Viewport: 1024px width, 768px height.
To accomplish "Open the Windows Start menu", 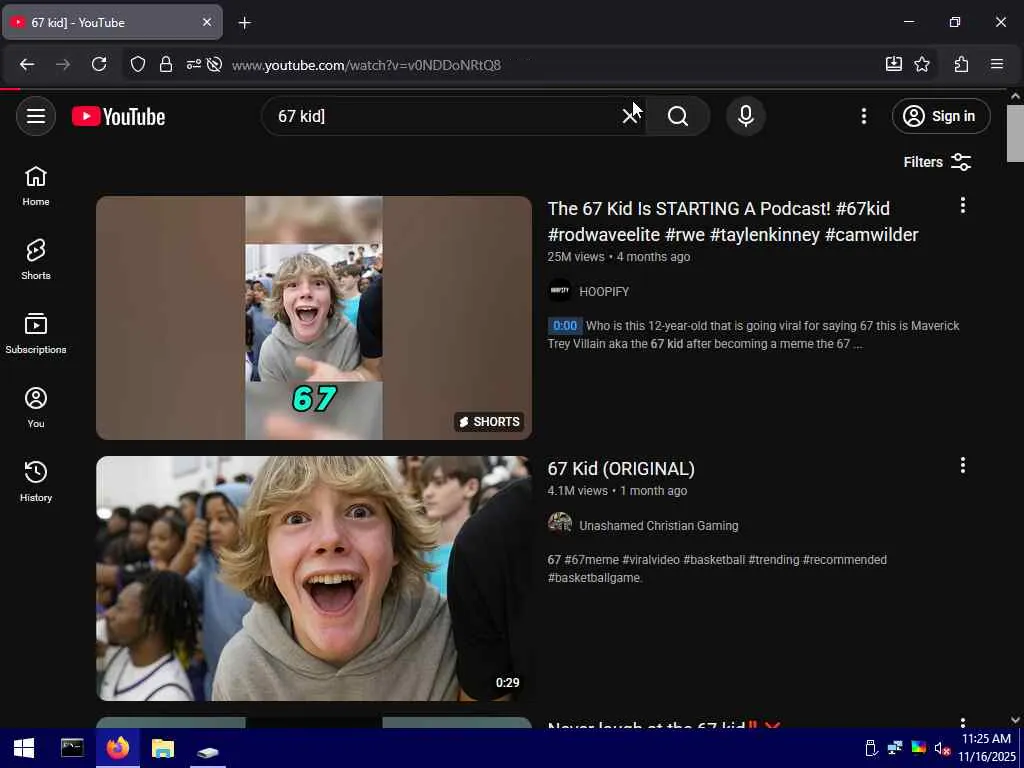I will [x=24, y=748].
